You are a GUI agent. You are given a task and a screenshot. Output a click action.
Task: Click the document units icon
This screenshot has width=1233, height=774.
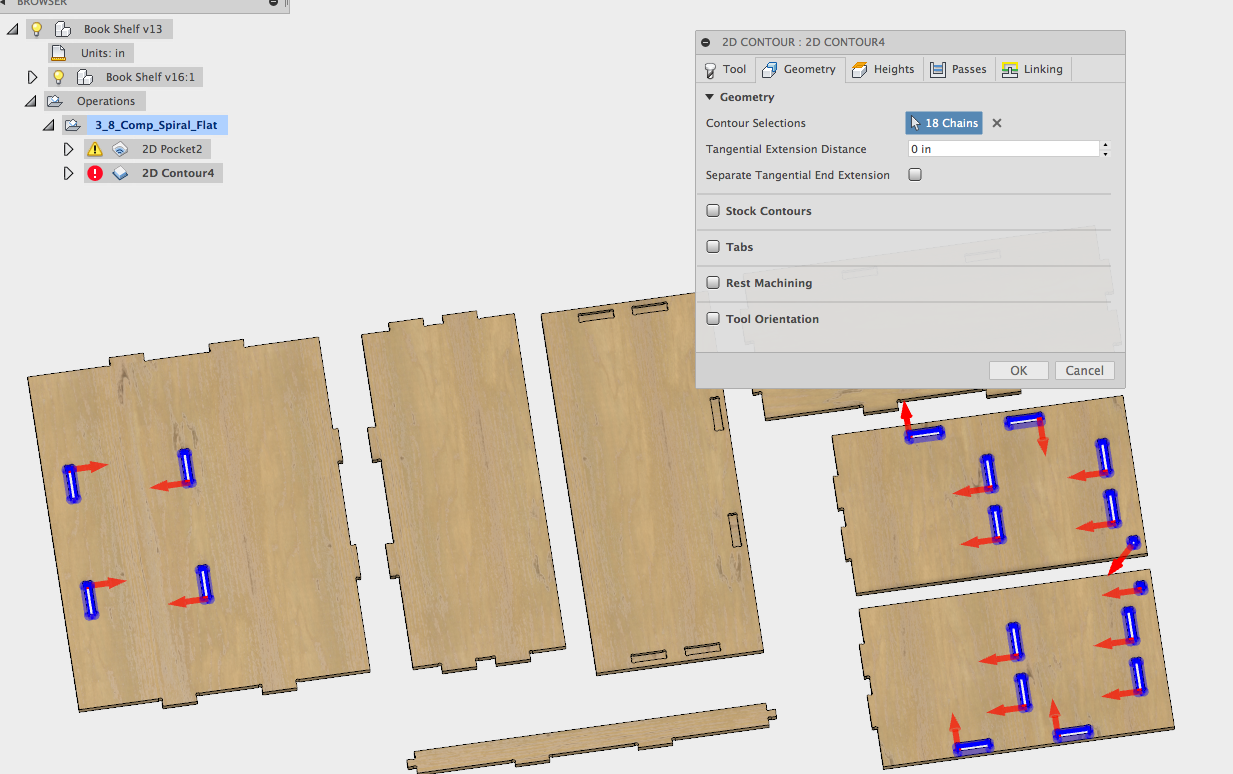click(59, 53)
